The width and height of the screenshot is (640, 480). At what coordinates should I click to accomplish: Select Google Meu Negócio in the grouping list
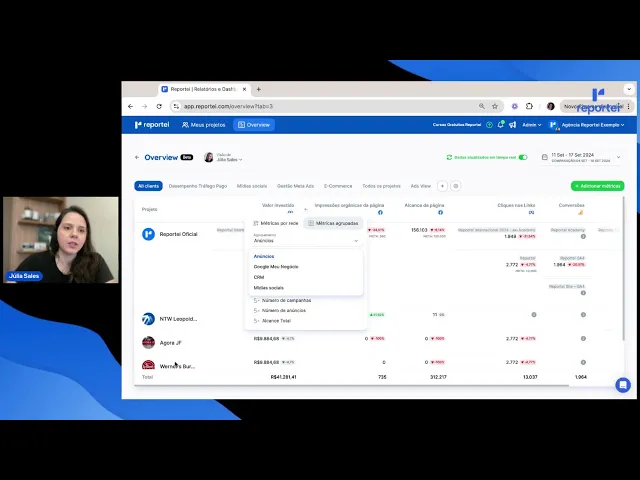tap(276, 267)
